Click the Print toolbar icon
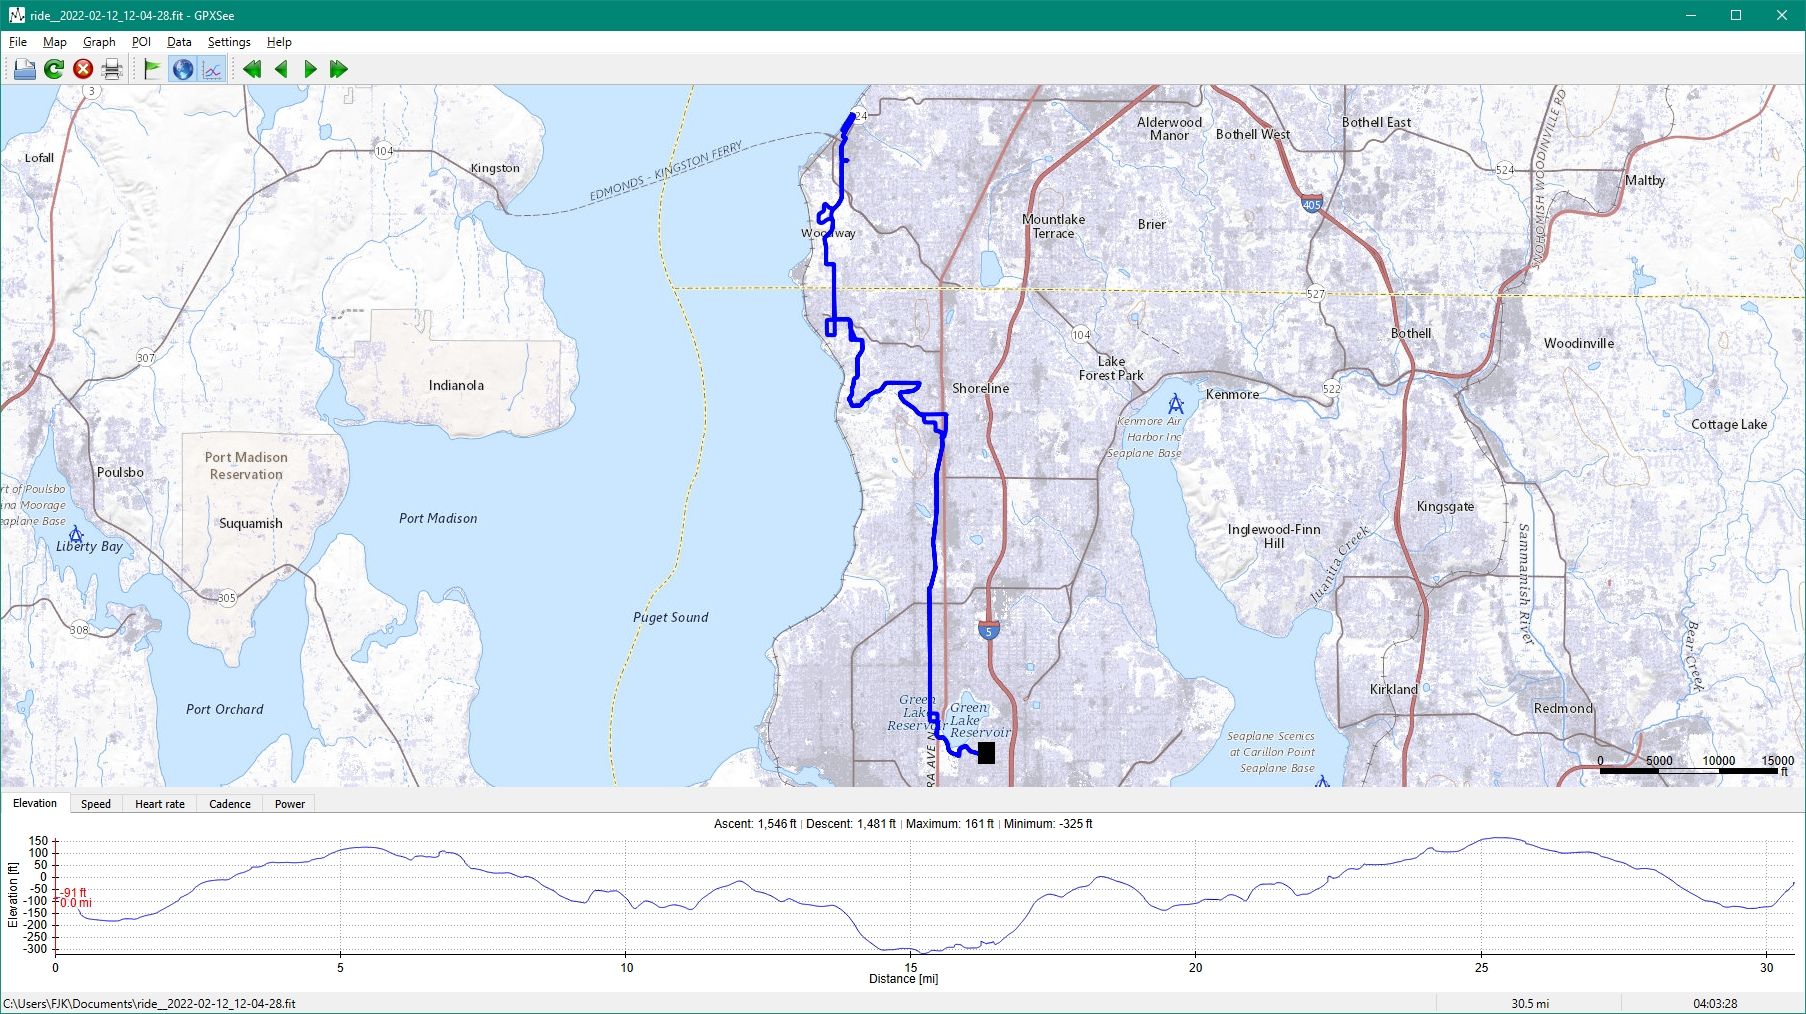The image size is (1806, 1014). [112, 69]
